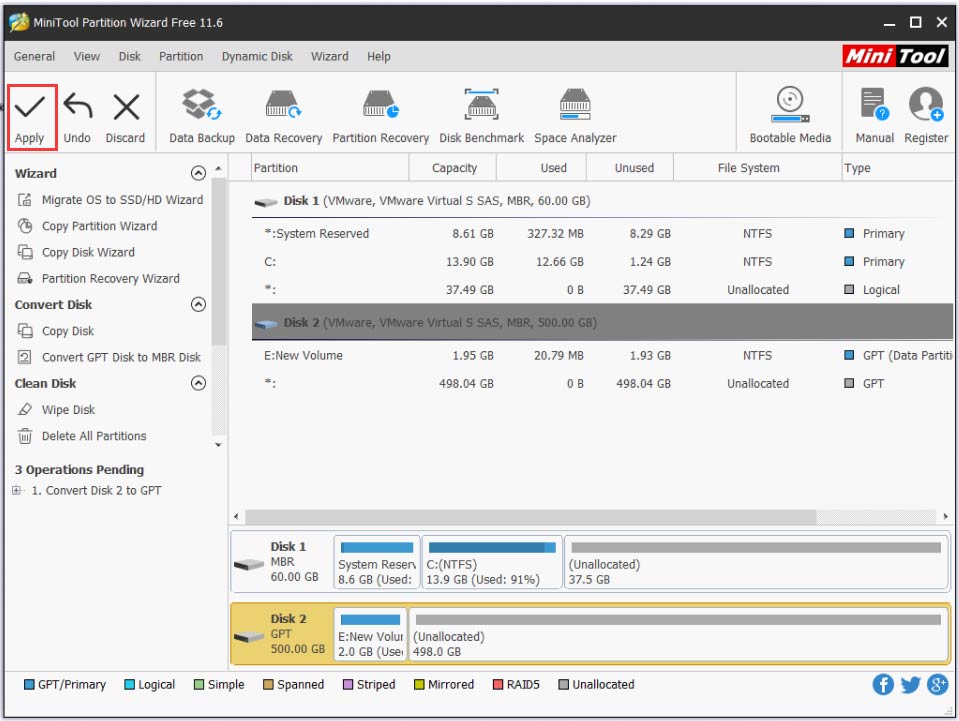959x721 pixels.
Task: Click the sidebar scroll down arrow
Action: tap(218, 445)
